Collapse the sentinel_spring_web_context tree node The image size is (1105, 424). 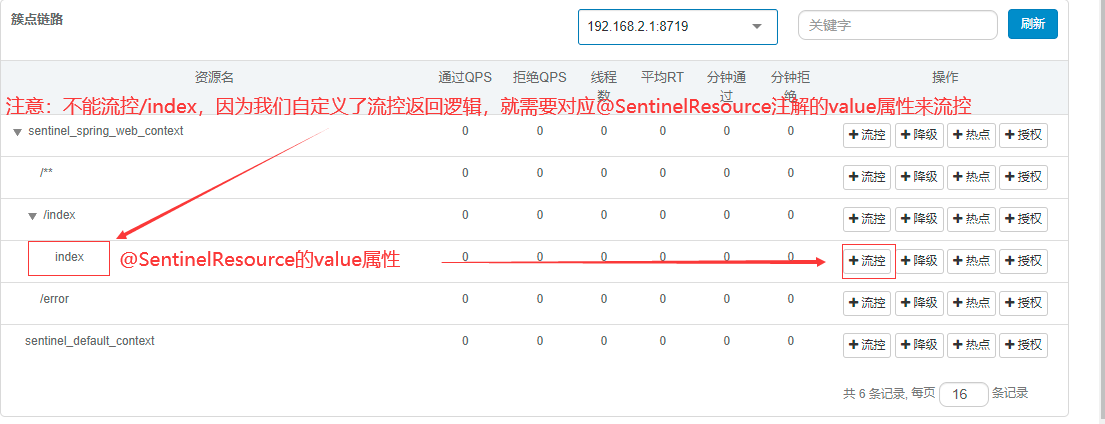(x=17, y=132)
